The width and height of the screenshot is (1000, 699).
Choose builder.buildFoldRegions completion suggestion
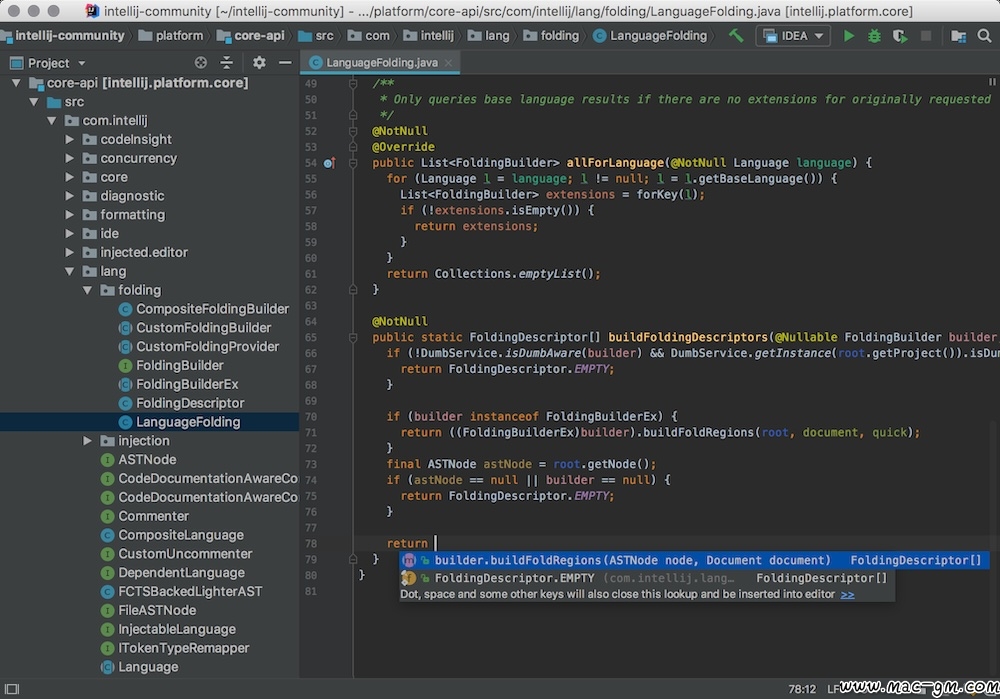coord(695,561)
